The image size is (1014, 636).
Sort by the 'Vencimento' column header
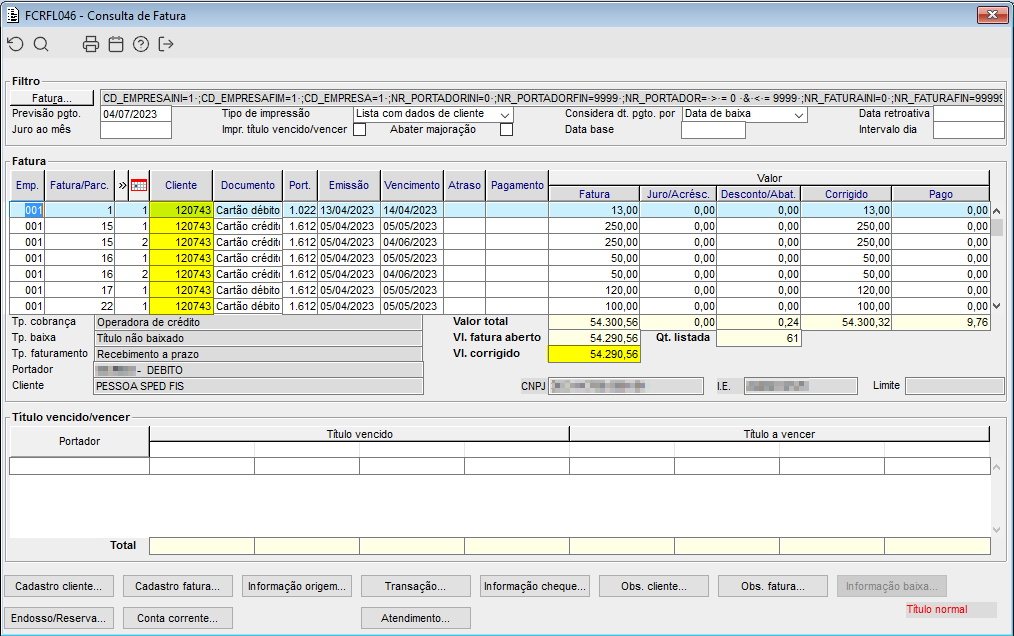pyautogui.click(x=411, y=185)
